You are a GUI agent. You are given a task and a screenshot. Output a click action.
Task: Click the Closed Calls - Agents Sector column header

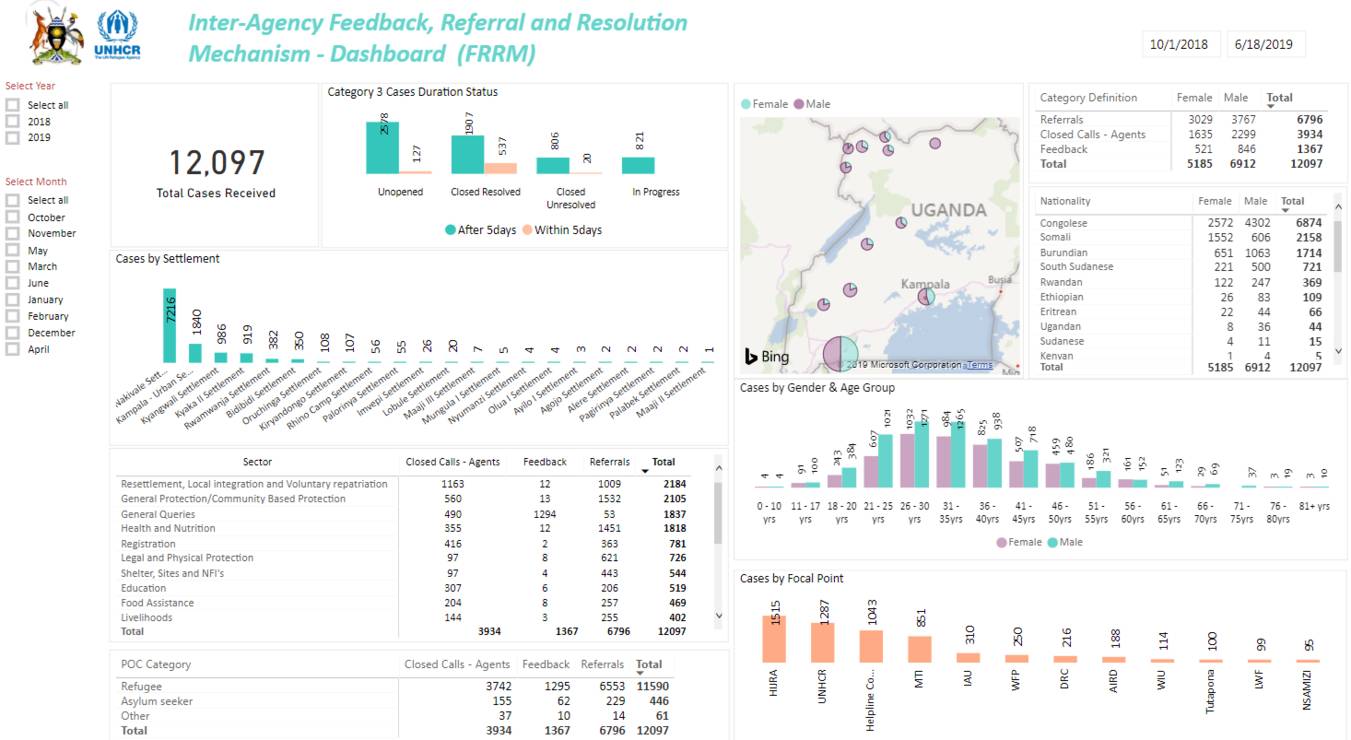pos(452,462)
